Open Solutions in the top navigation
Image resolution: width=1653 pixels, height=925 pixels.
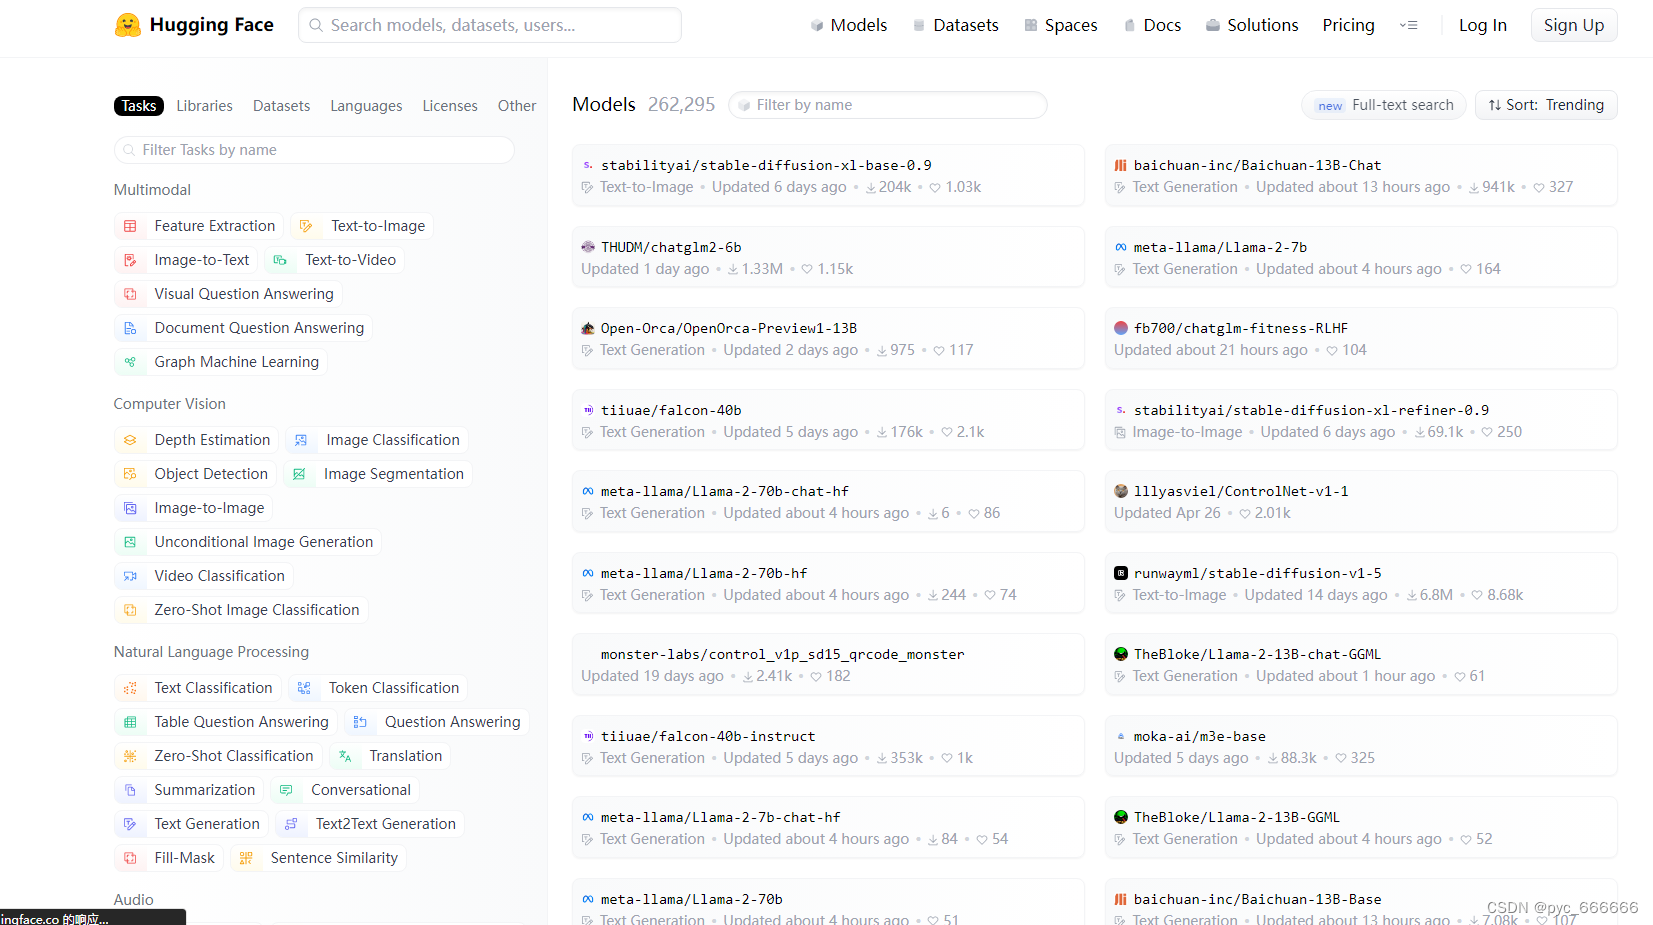pyautogui.click(x=1252, y=25)
